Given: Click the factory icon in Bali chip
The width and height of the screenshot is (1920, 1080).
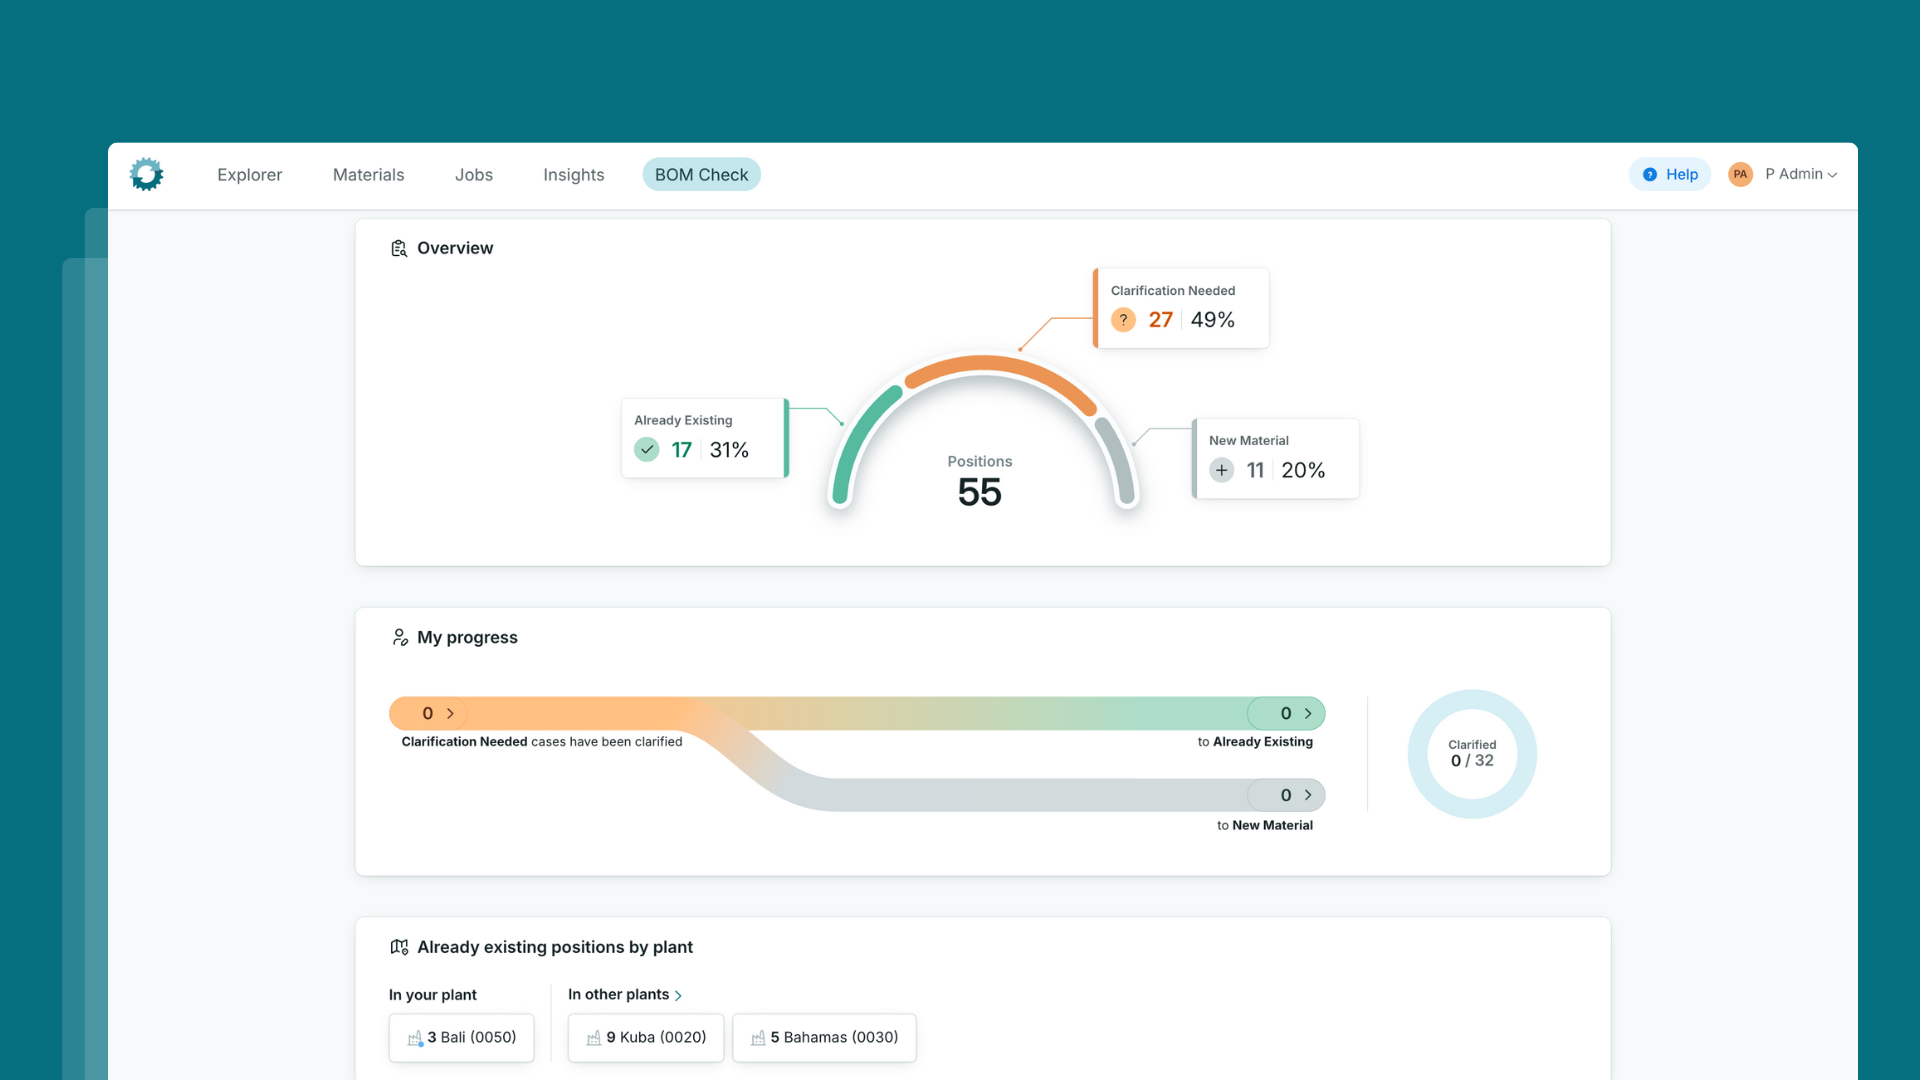Looking at the screenshot, I should [x=415, y=1038].
